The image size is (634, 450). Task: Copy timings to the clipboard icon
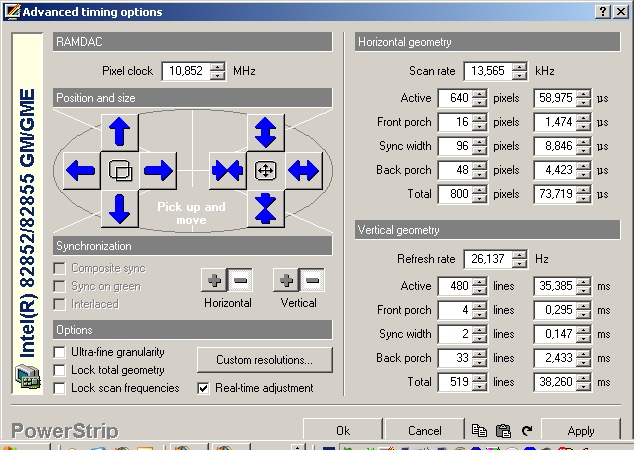(480, 431)
